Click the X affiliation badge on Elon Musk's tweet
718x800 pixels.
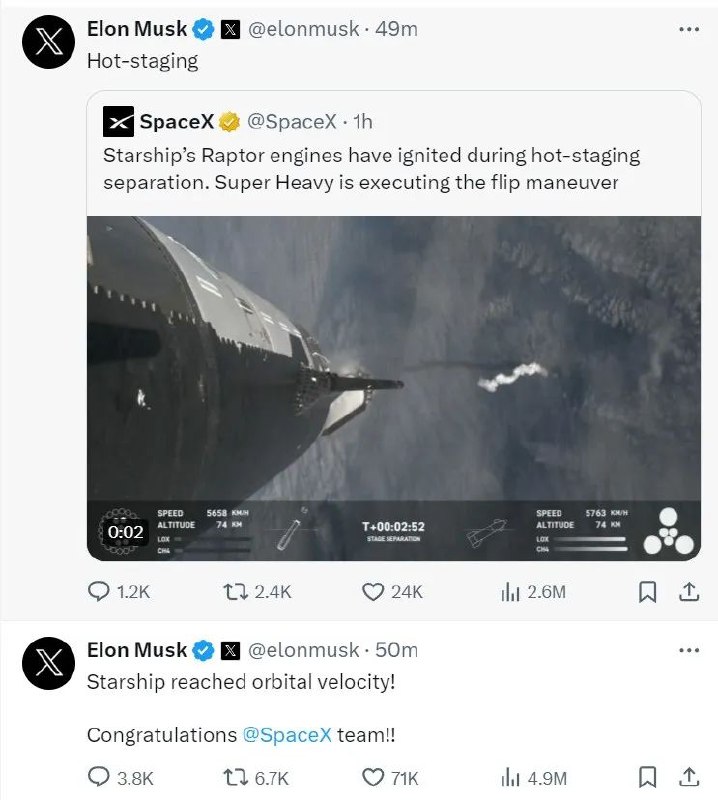pyautogui.click(x=230, y=29)
